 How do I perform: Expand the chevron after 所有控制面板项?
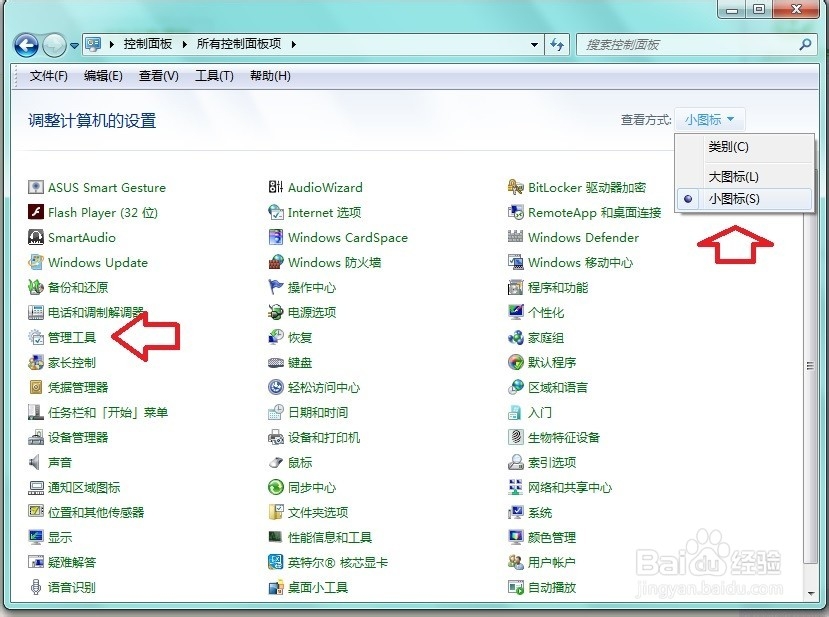tap(294, 44)
